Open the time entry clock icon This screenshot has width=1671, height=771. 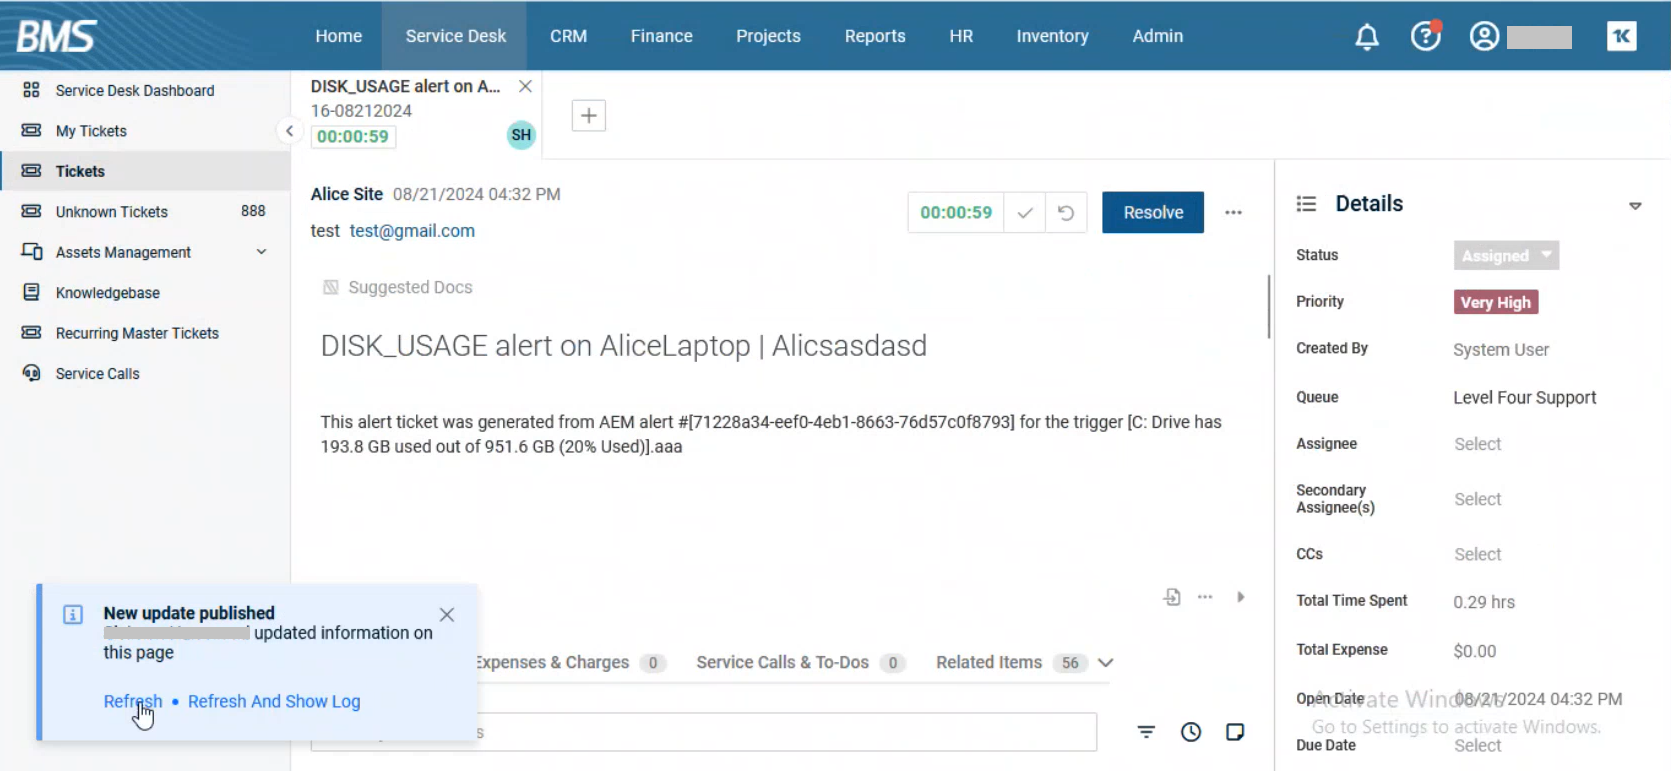[1190, 732]
